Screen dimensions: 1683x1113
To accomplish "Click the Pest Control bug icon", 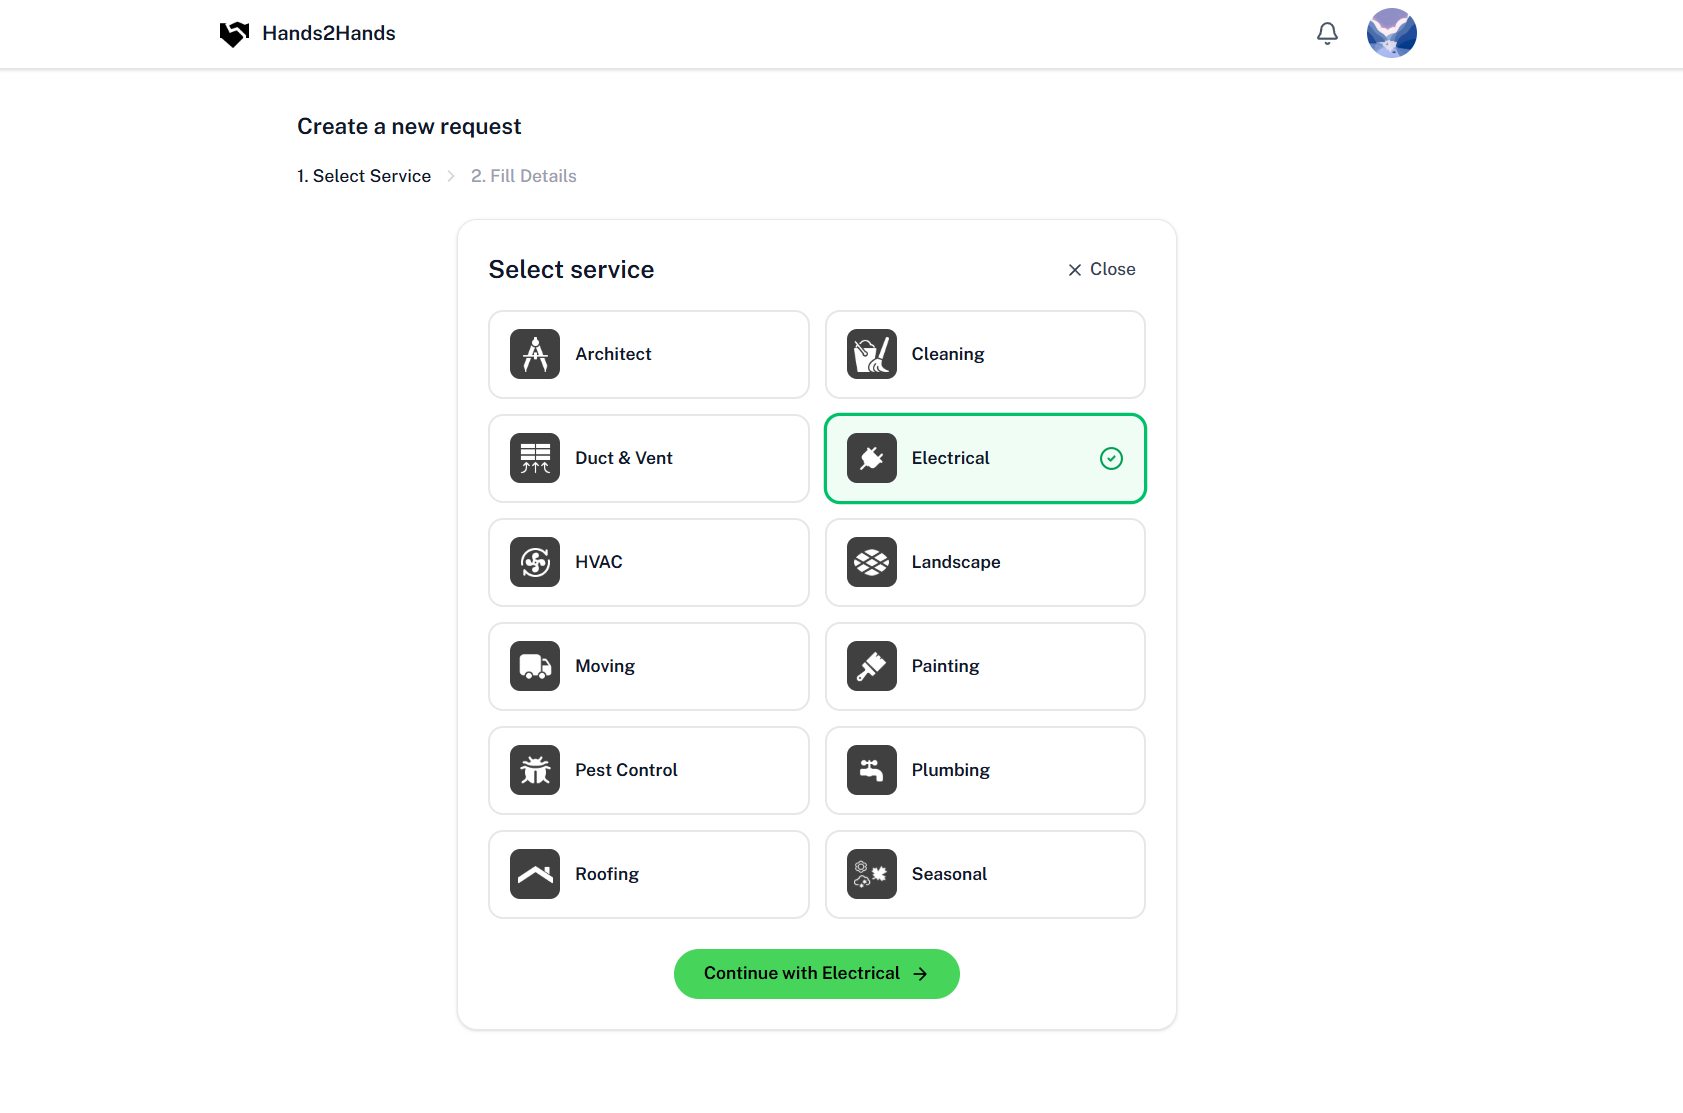I will tap(535, 770).
